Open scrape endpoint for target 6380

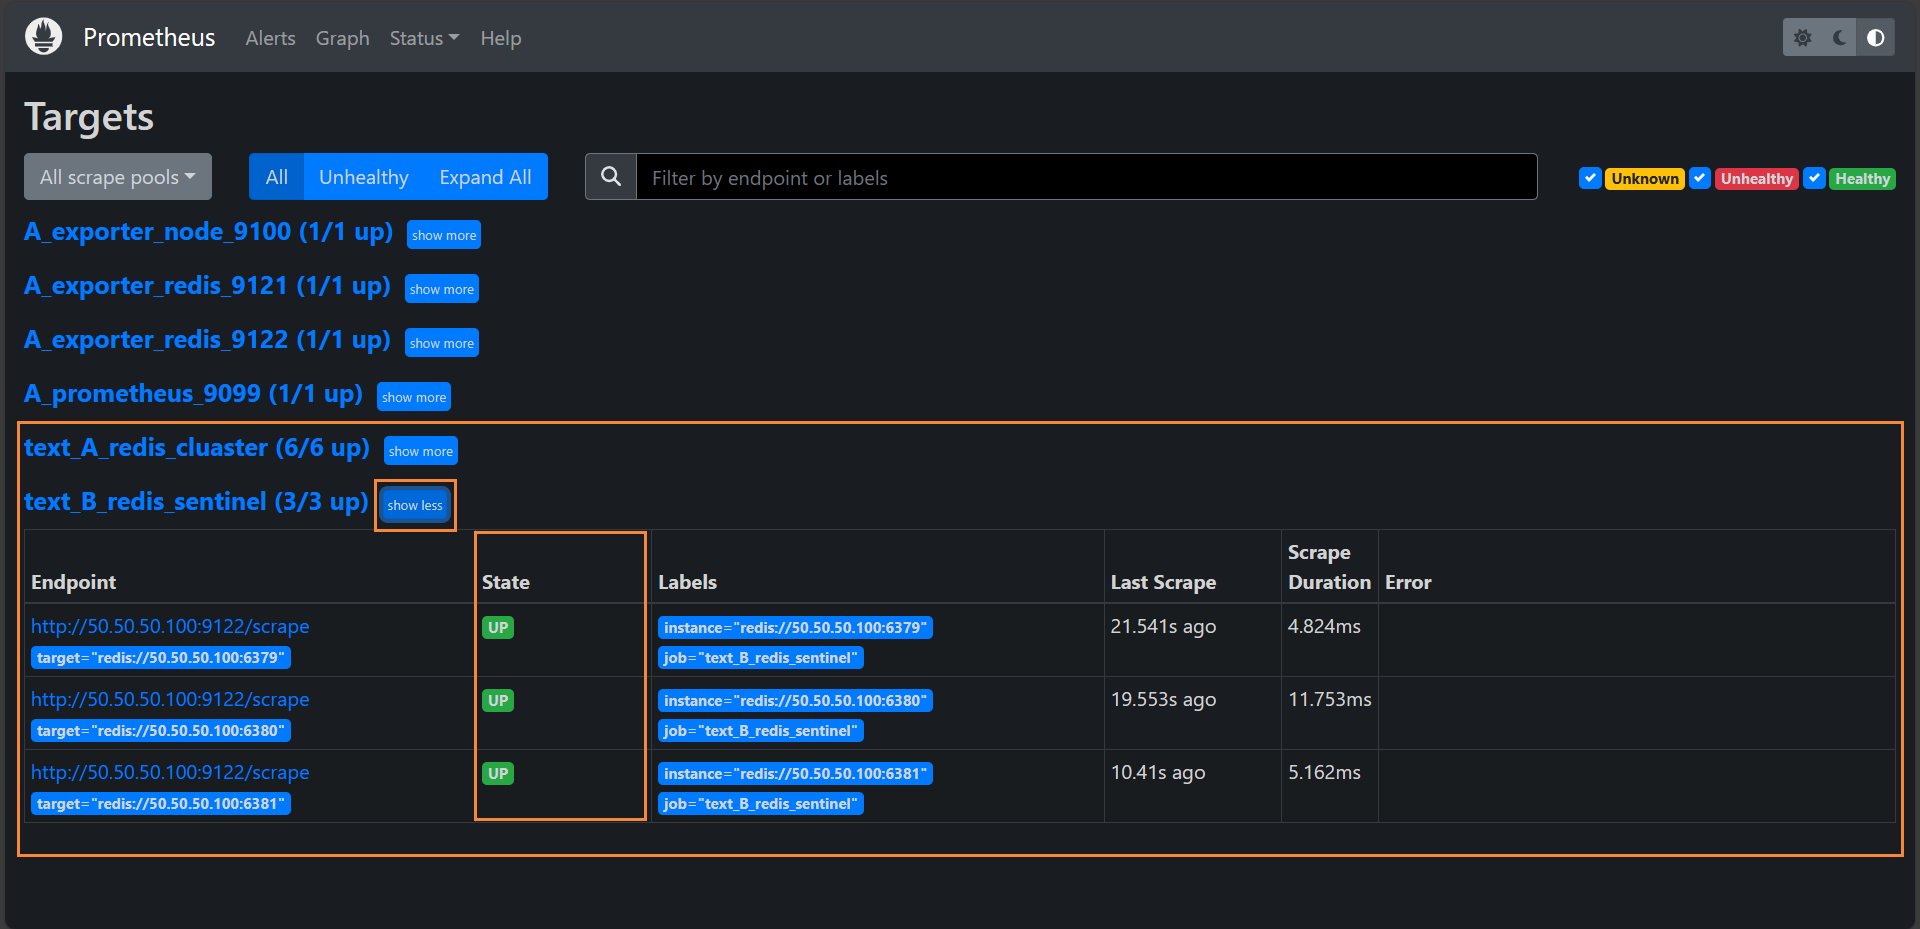pyautogui.click(x=170, y=699)
